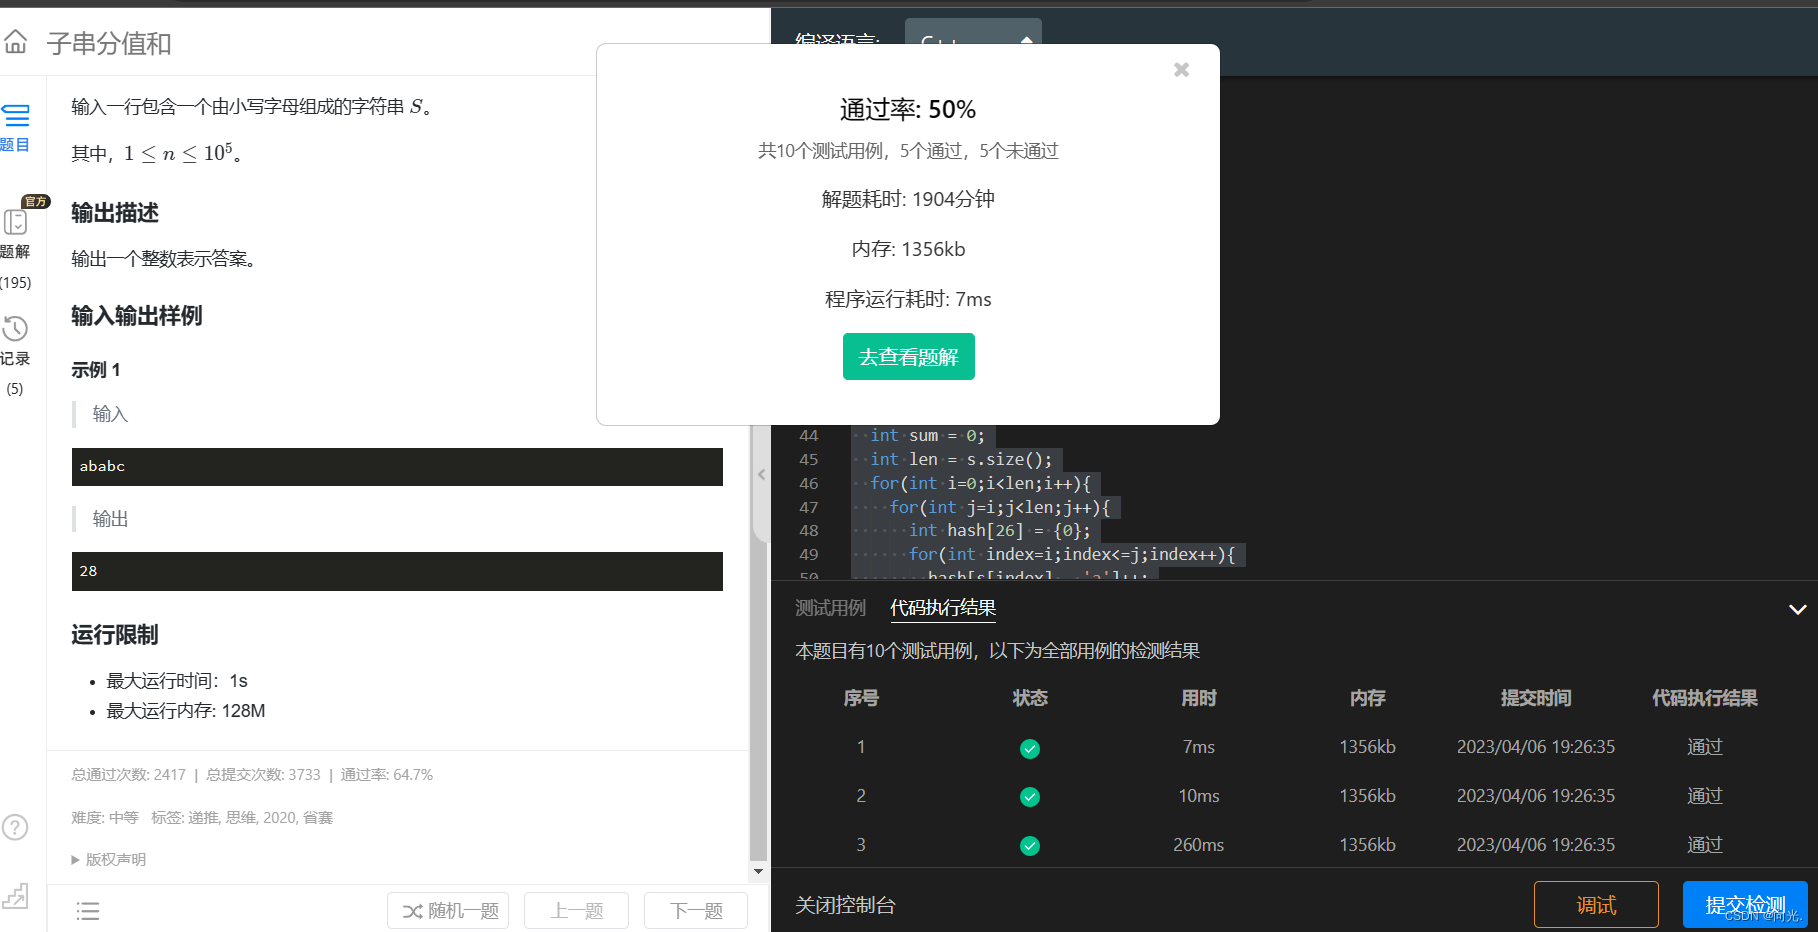Click the pass status icon in row 2
Screen dimensions: 1818x932
point(1030,797)
